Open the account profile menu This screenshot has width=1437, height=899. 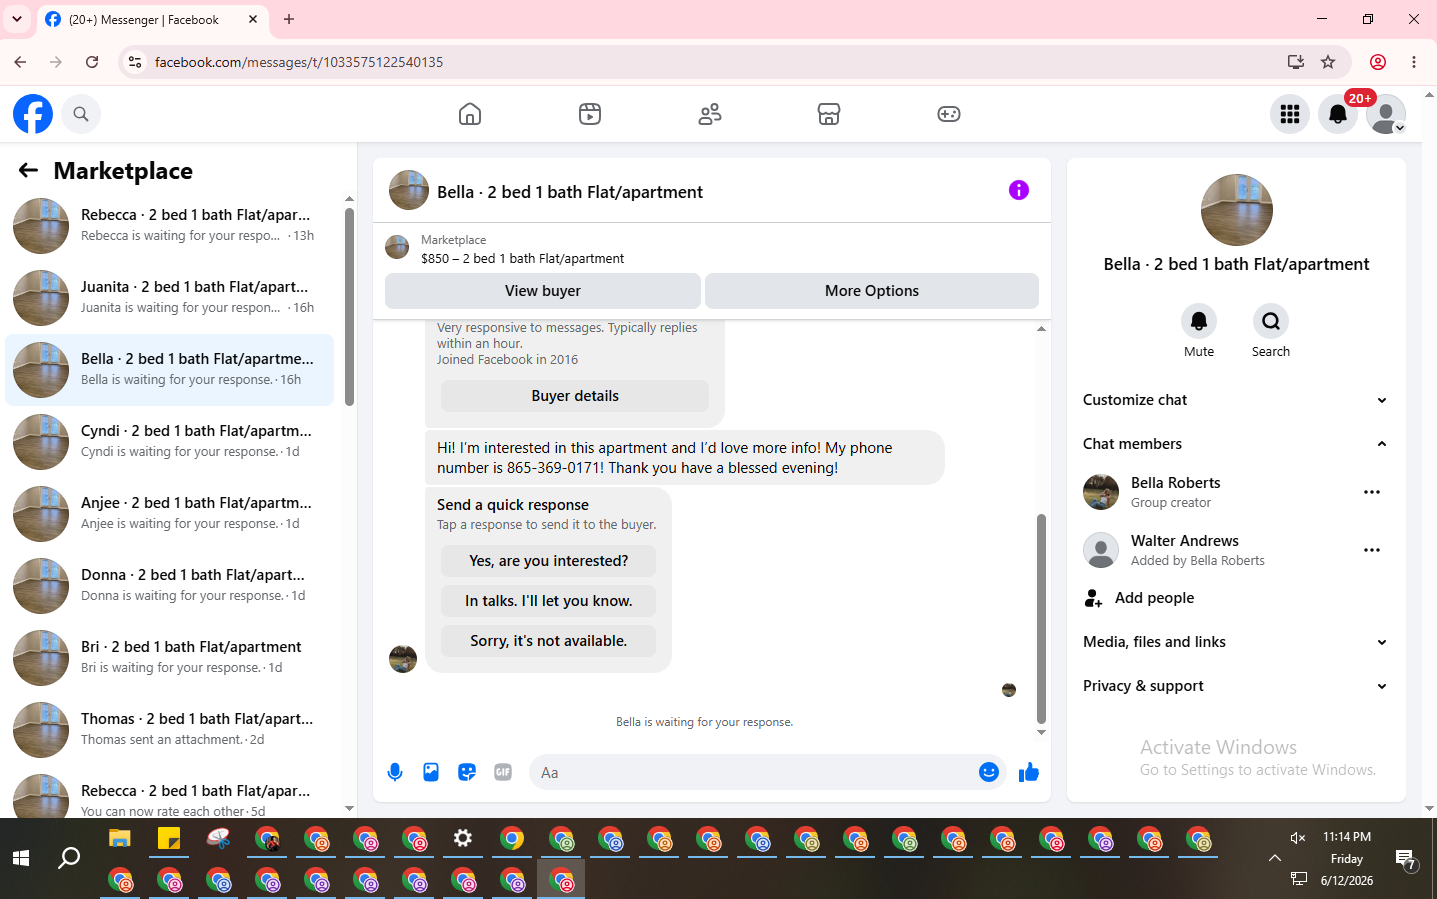1386,114
